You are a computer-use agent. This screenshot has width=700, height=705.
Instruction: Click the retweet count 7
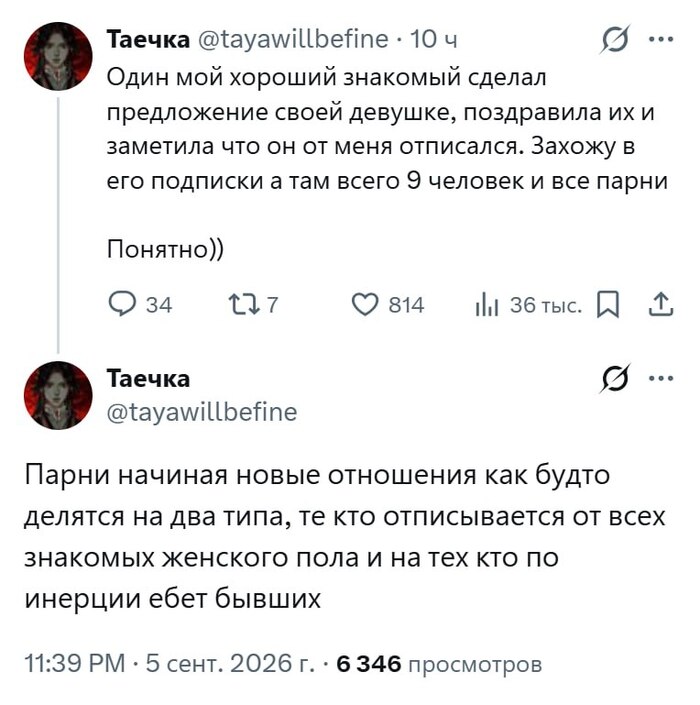[x=272, y=305]
